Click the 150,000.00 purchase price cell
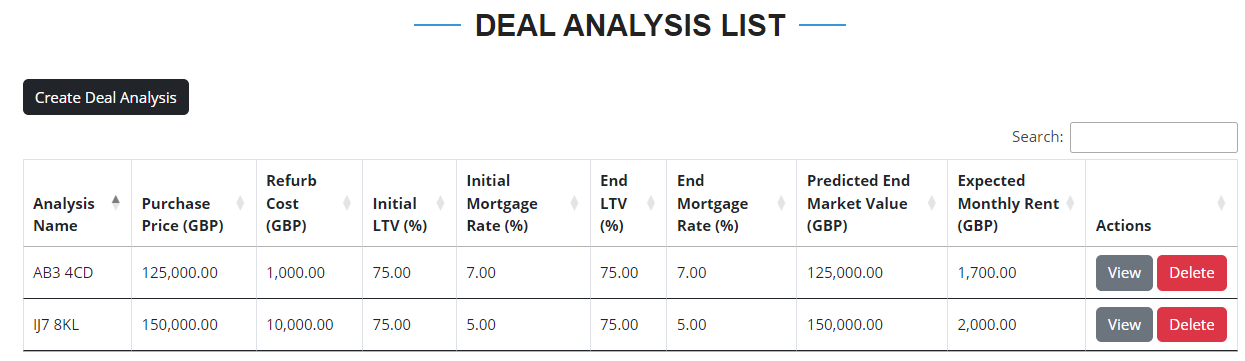The image size is (1245, 361). [193, 324]
